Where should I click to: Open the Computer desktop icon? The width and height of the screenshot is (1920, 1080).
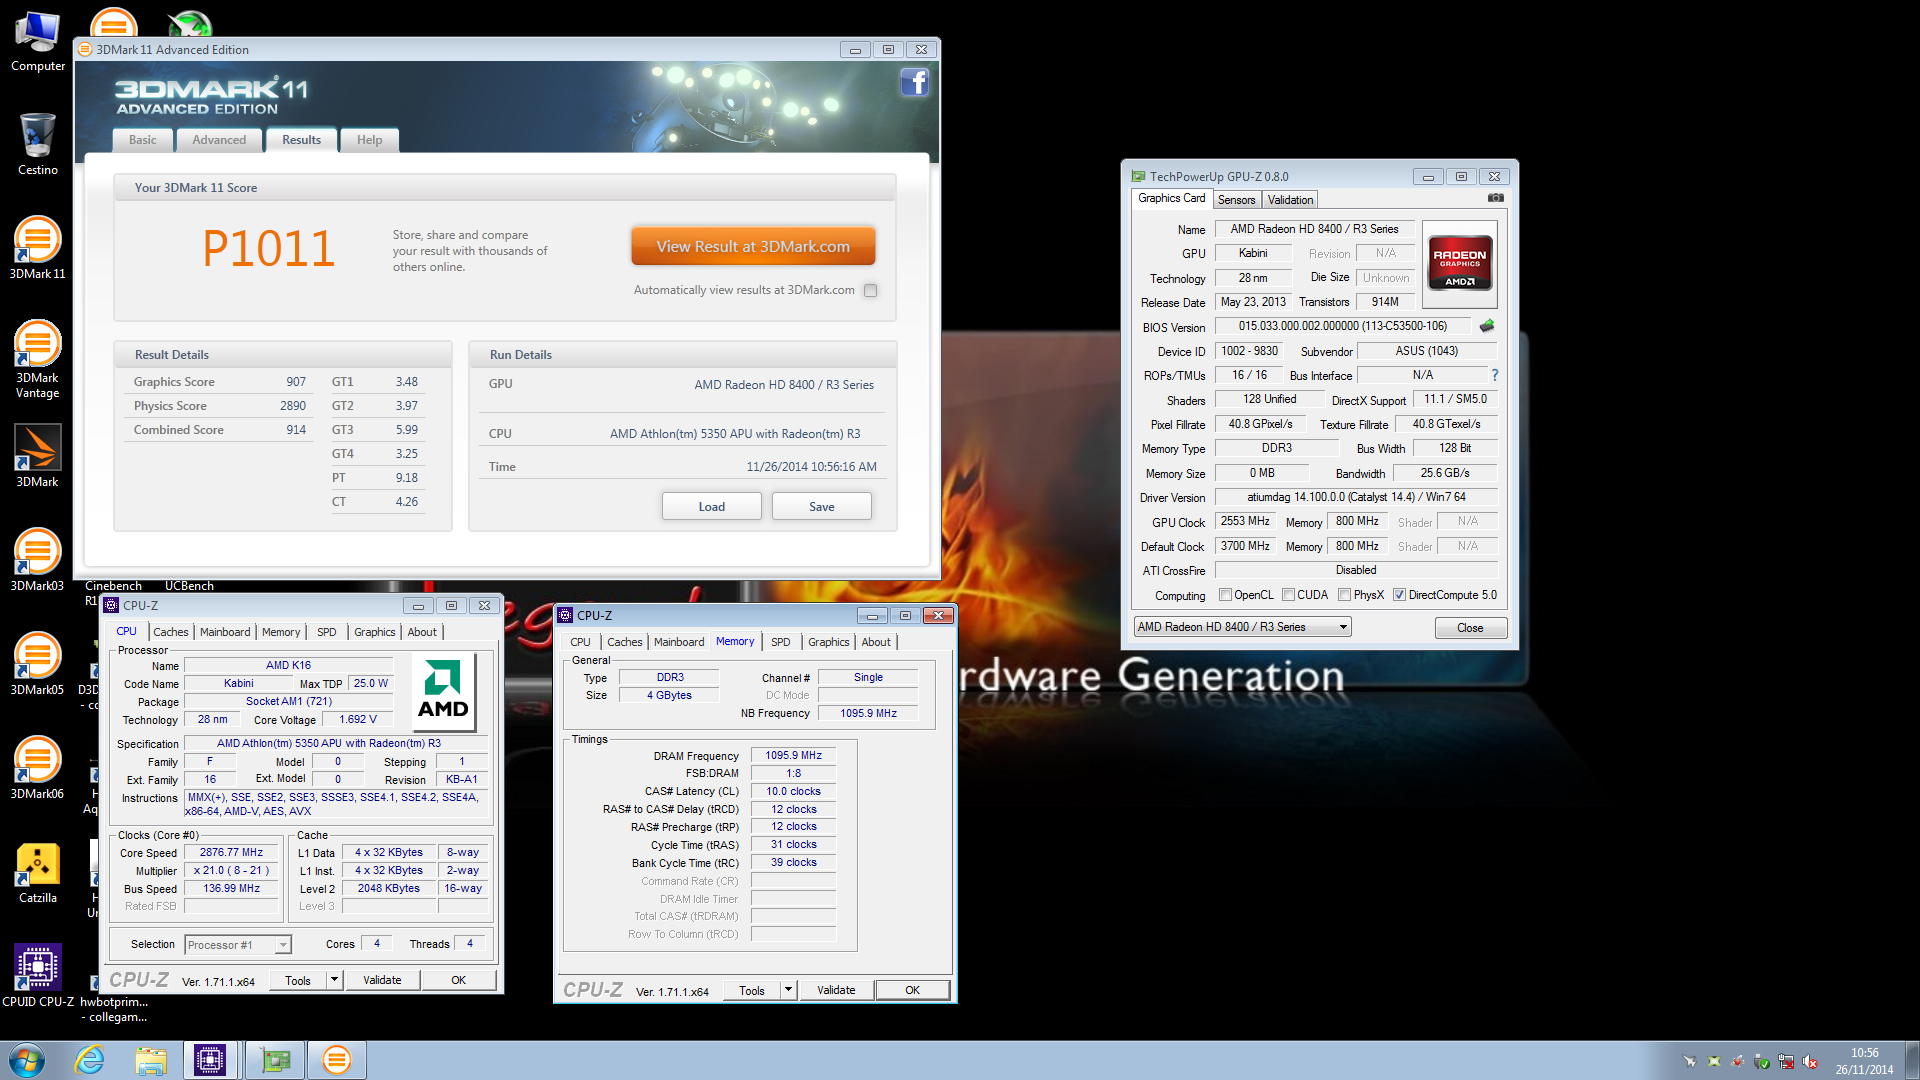tap(38, 42)
